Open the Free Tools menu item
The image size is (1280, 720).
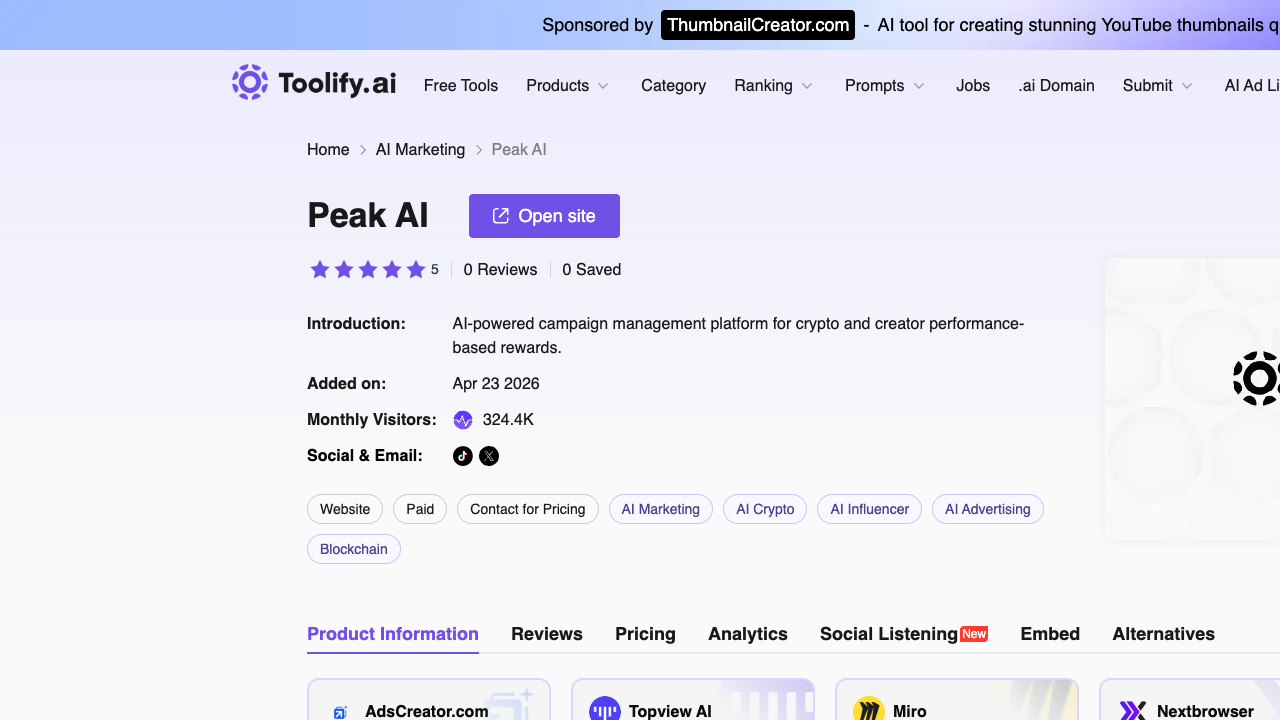coord(461,86)
